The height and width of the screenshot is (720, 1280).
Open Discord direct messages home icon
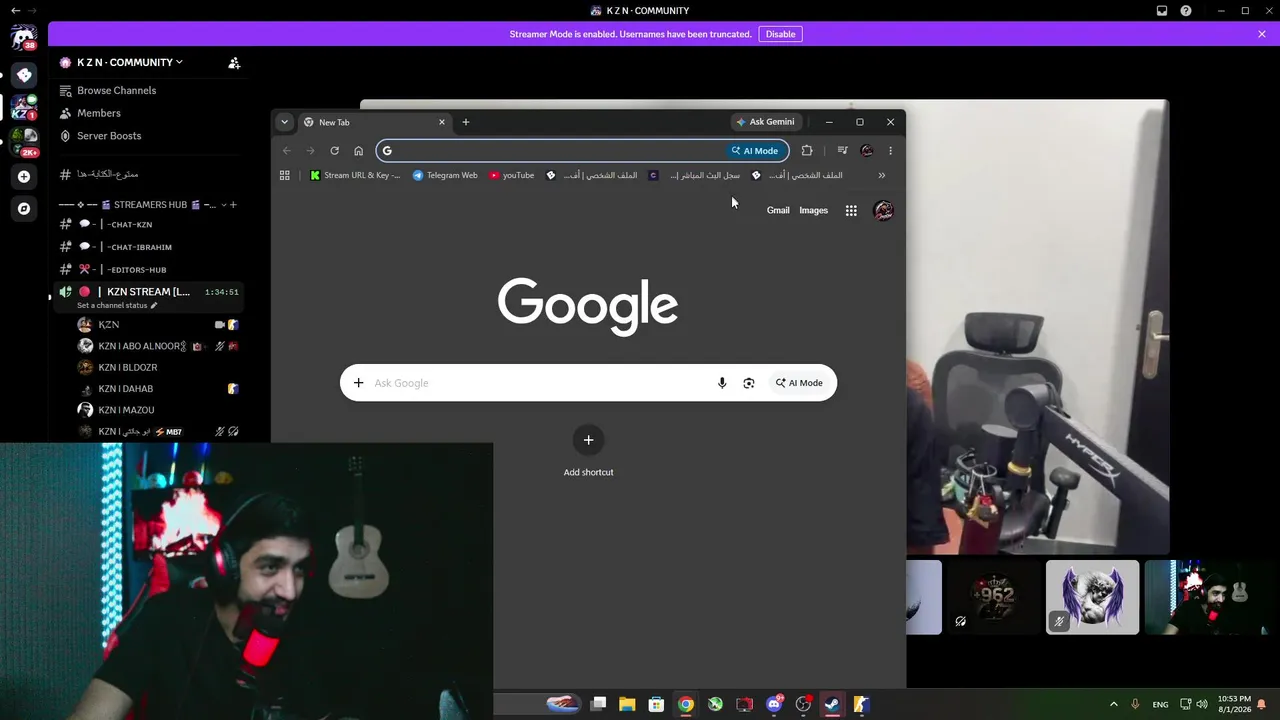tap(24, 39)
